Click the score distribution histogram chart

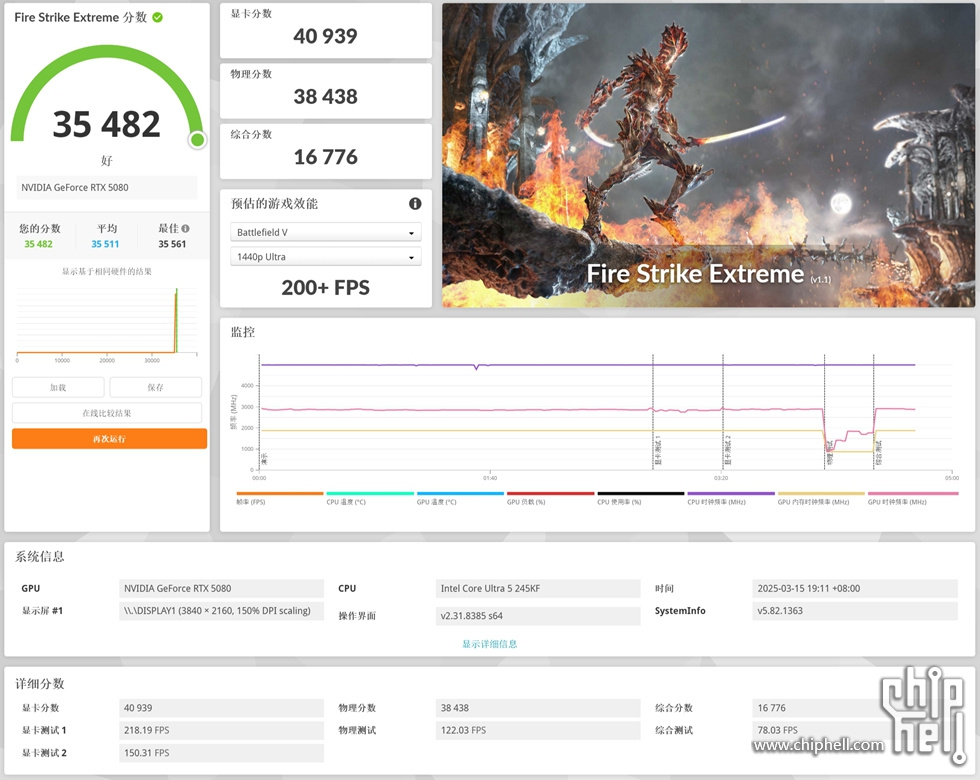107,324
